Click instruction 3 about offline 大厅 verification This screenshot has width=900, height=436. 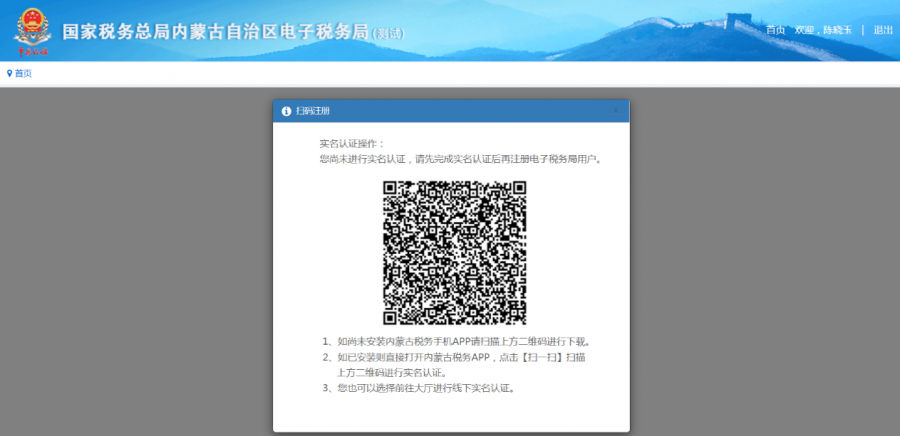point(418,388)
